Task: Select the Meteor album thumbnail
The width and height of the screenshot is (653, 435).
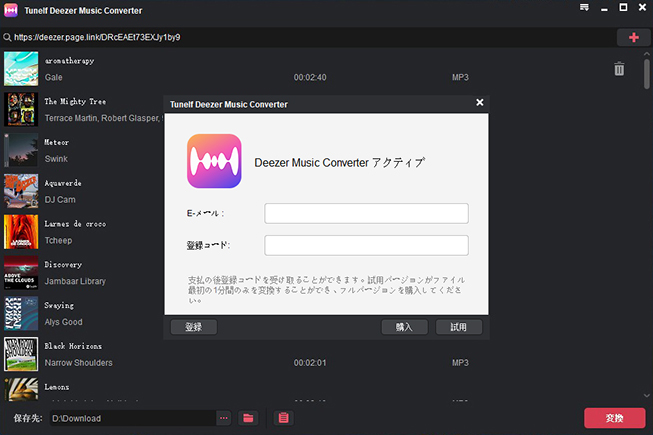Action: pos(21,150)
